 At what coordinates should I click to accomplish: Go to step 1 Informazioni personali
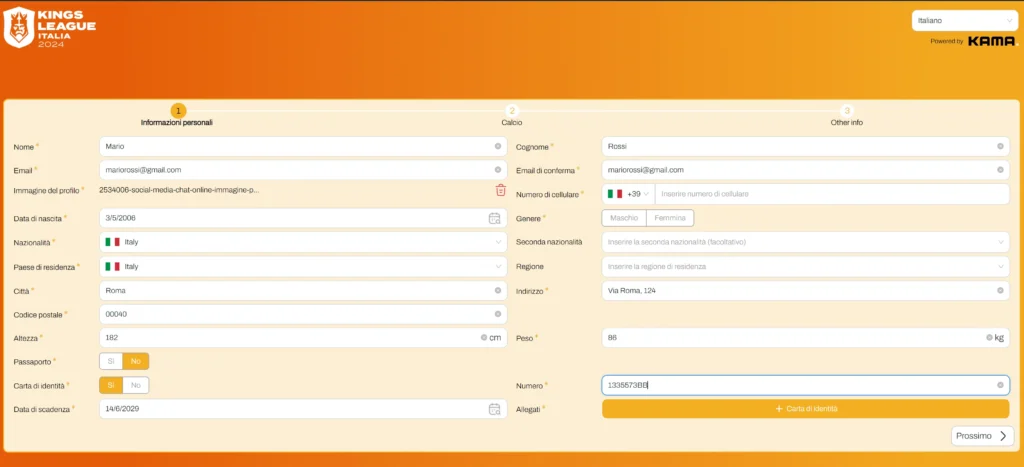178,116
